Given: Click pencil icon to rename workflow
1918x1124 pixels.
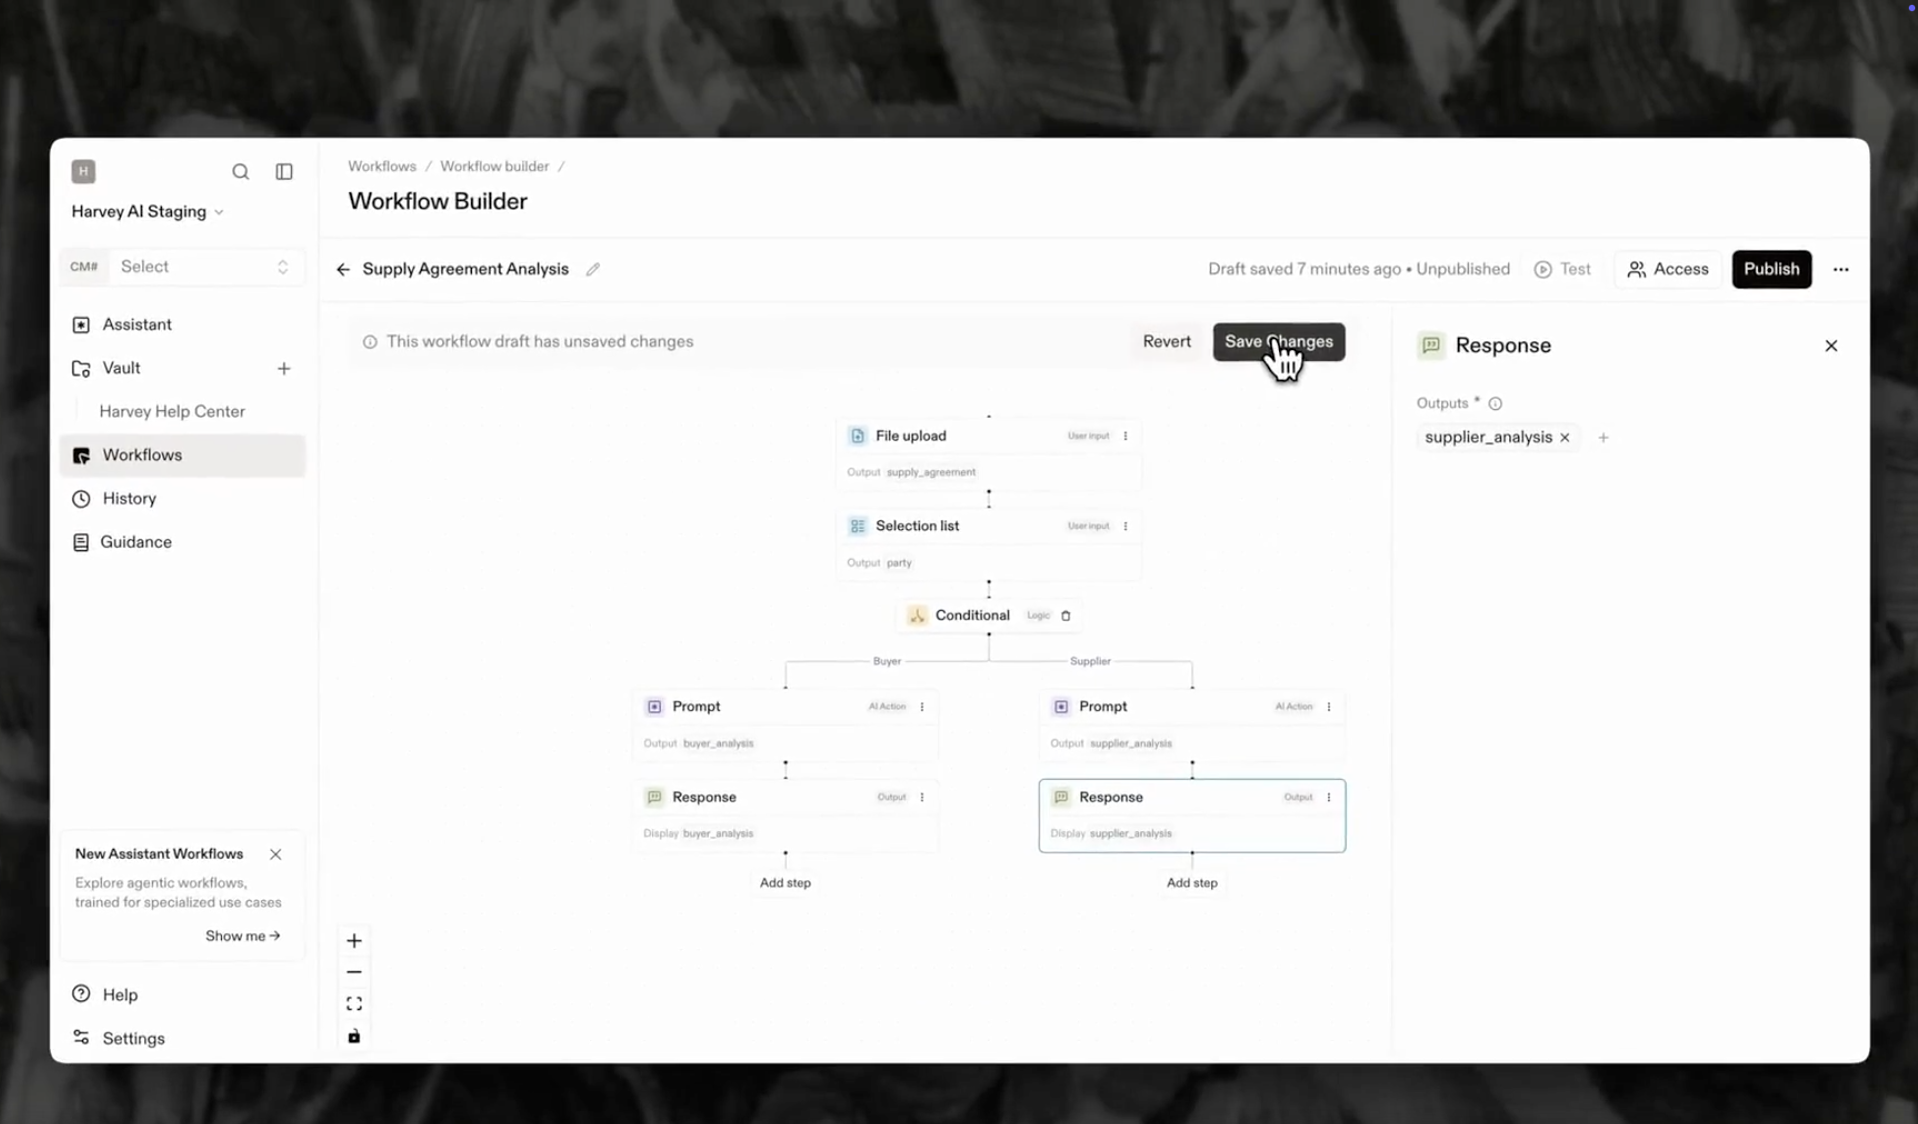Looking at the screenshot, I should point(593,269).
